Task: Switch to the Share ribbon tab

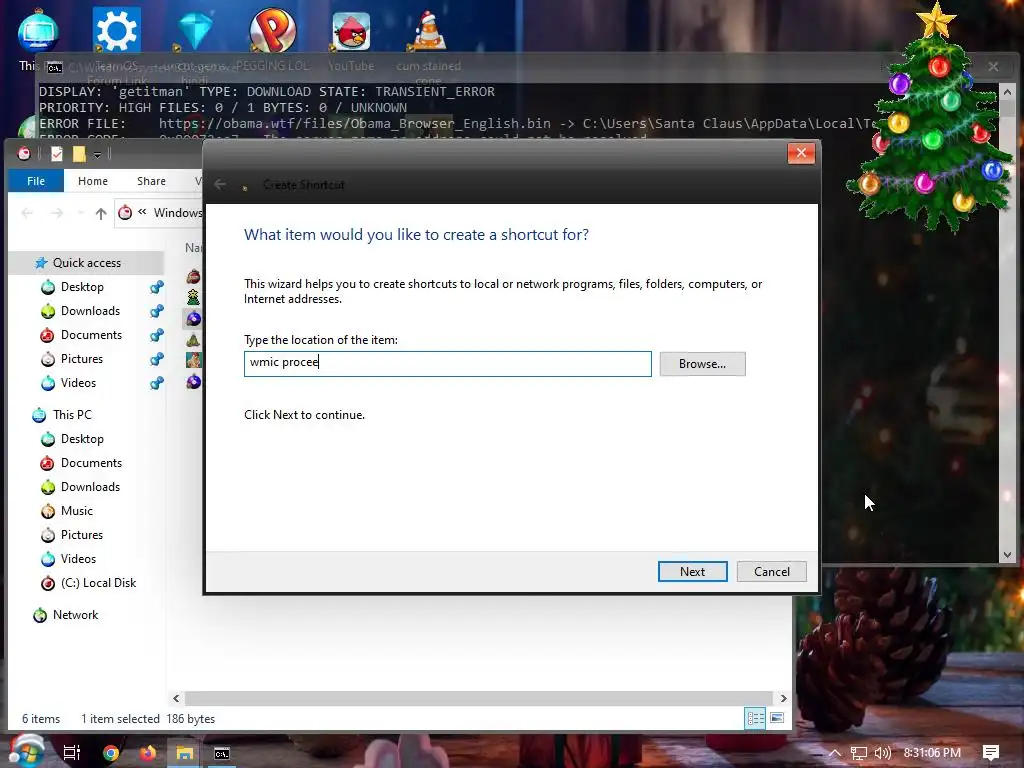Action: coord(151,181)
